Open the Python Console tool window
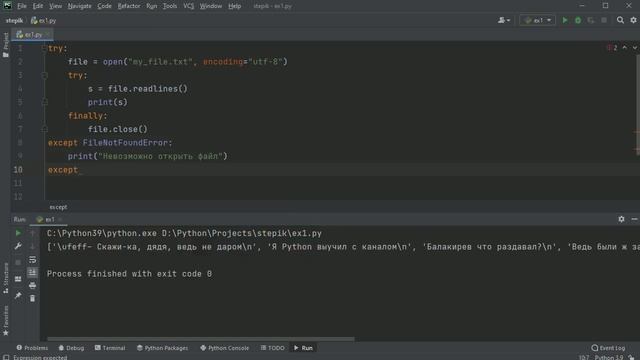 (224, 348)
